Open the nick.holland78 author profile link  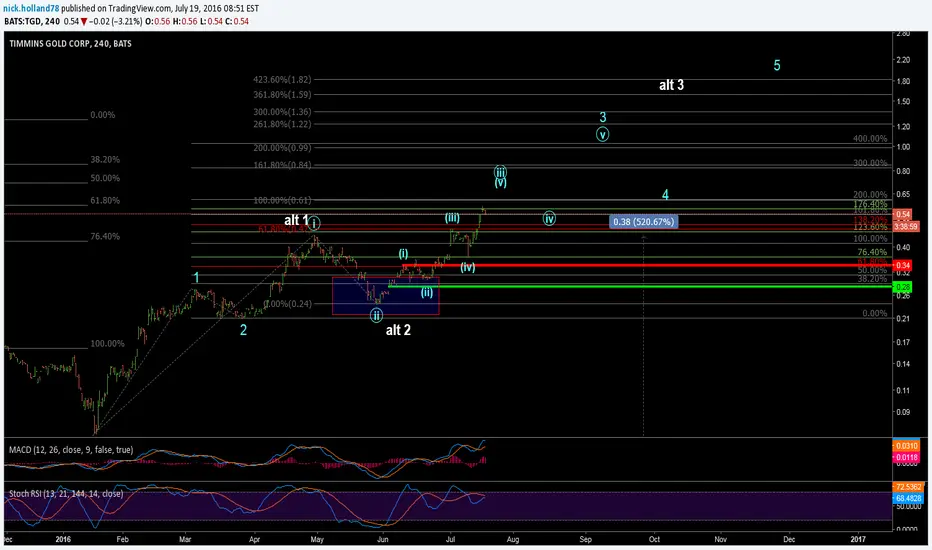point(31,8)
